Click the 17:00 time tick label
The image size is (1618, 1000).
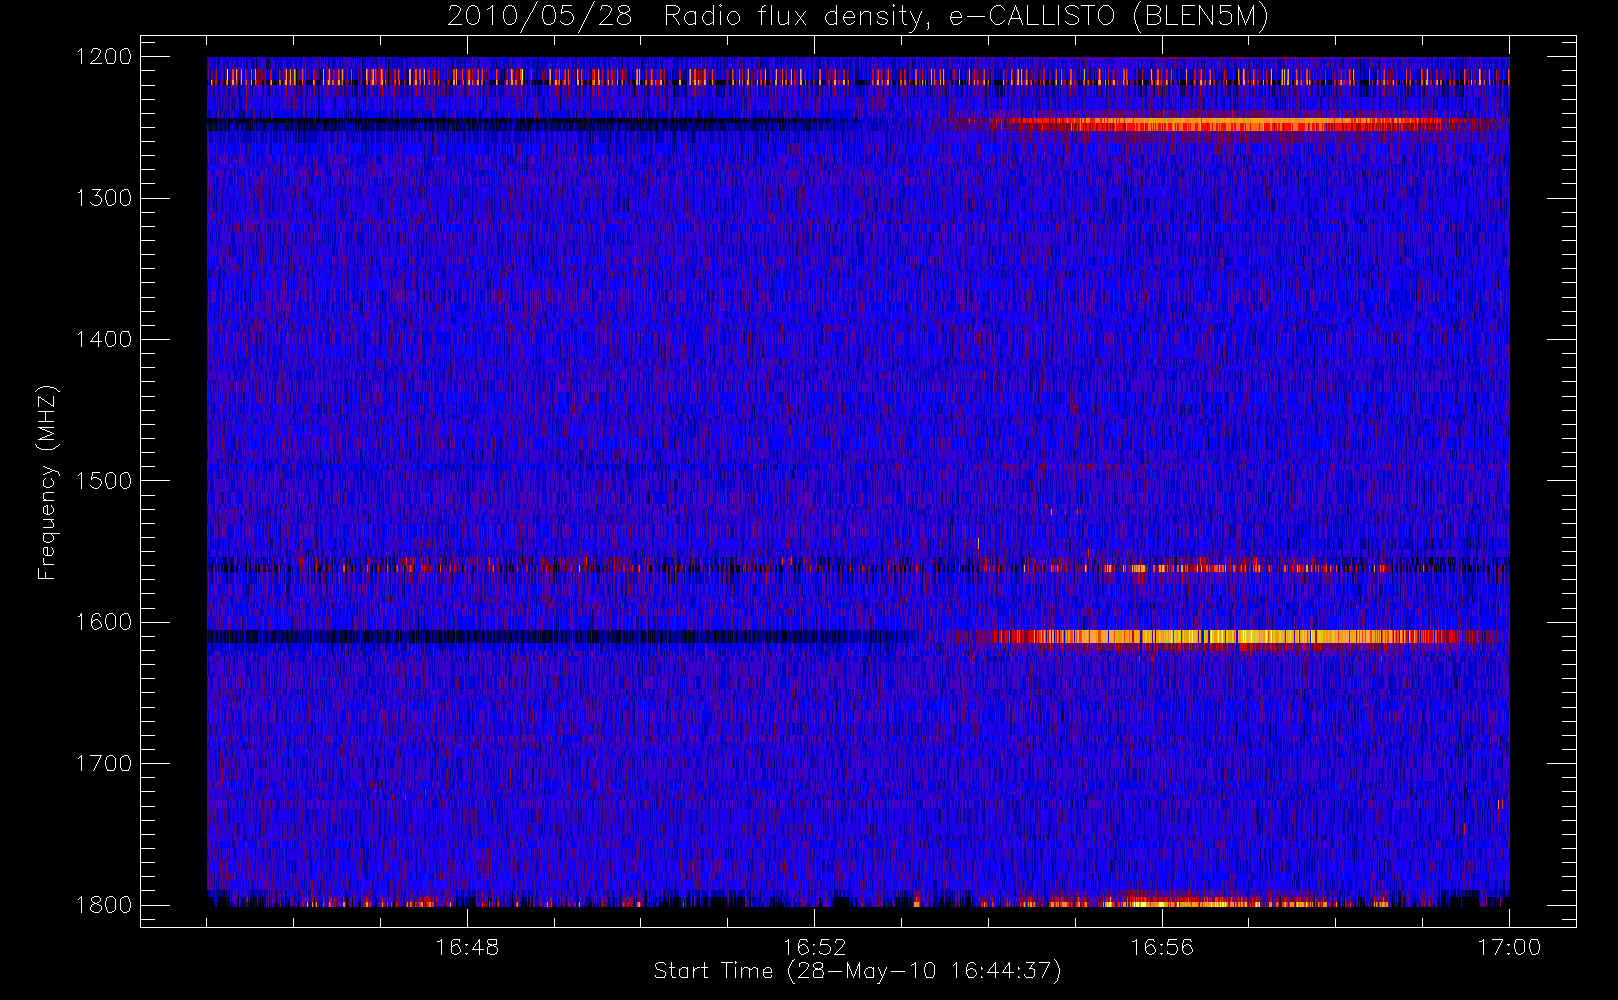(1509, 947)
